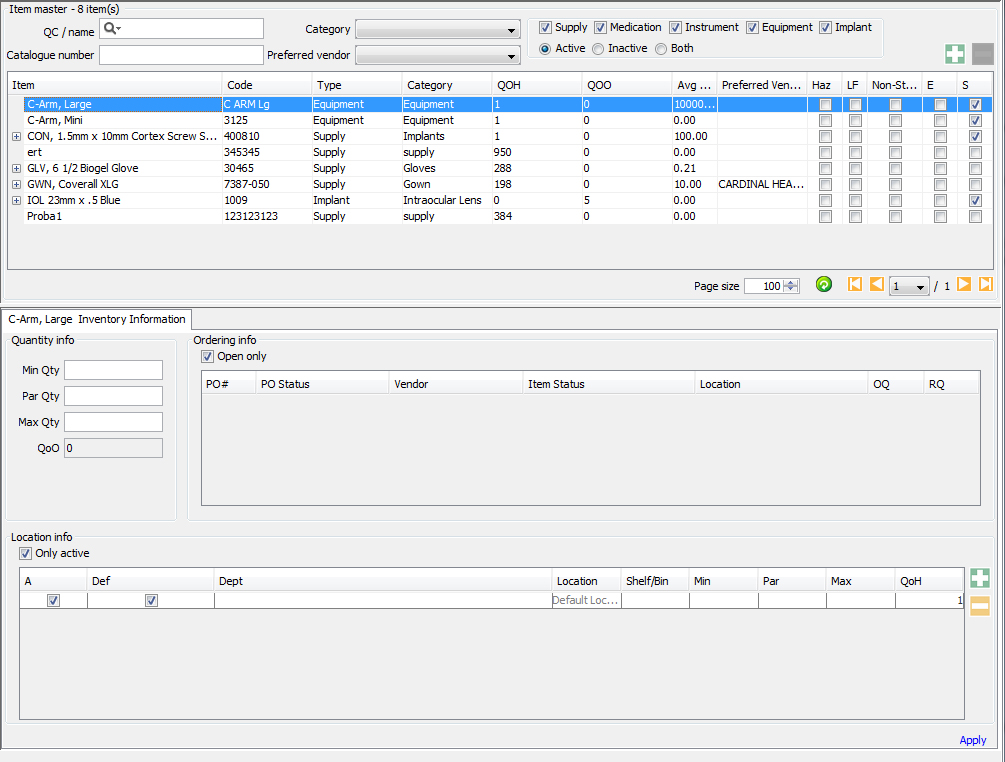Image resolution: width=1005 pixels, height=762 pixels.
Task: Select the Inactive radio button
Action: 598,49
